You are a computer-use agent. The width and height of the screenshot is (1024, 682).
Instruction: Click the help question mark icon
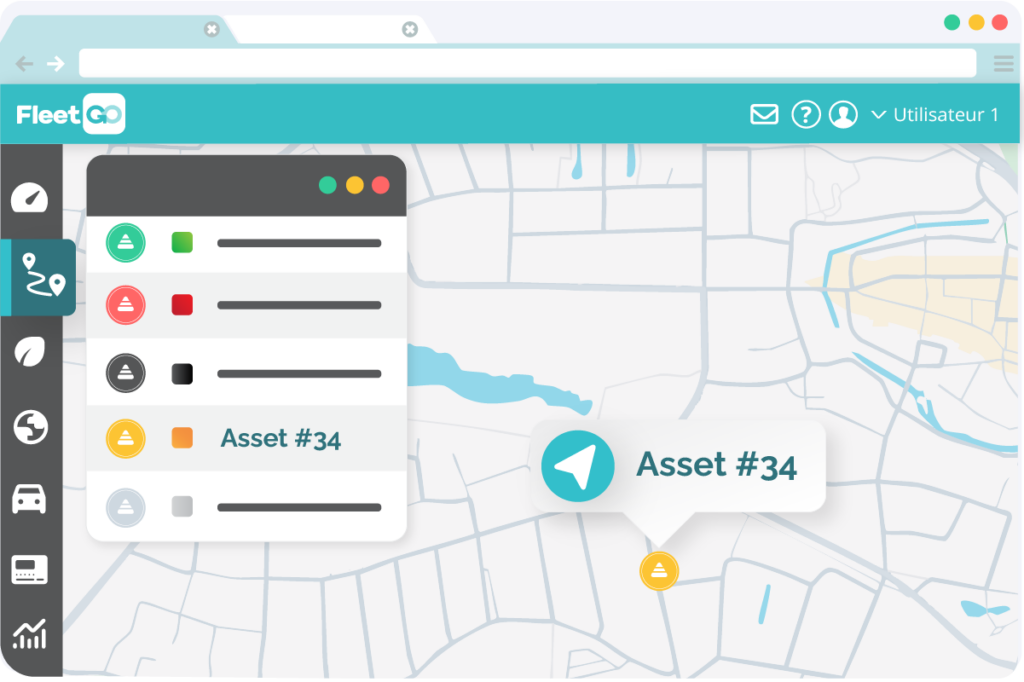click(x=806, y=114)
